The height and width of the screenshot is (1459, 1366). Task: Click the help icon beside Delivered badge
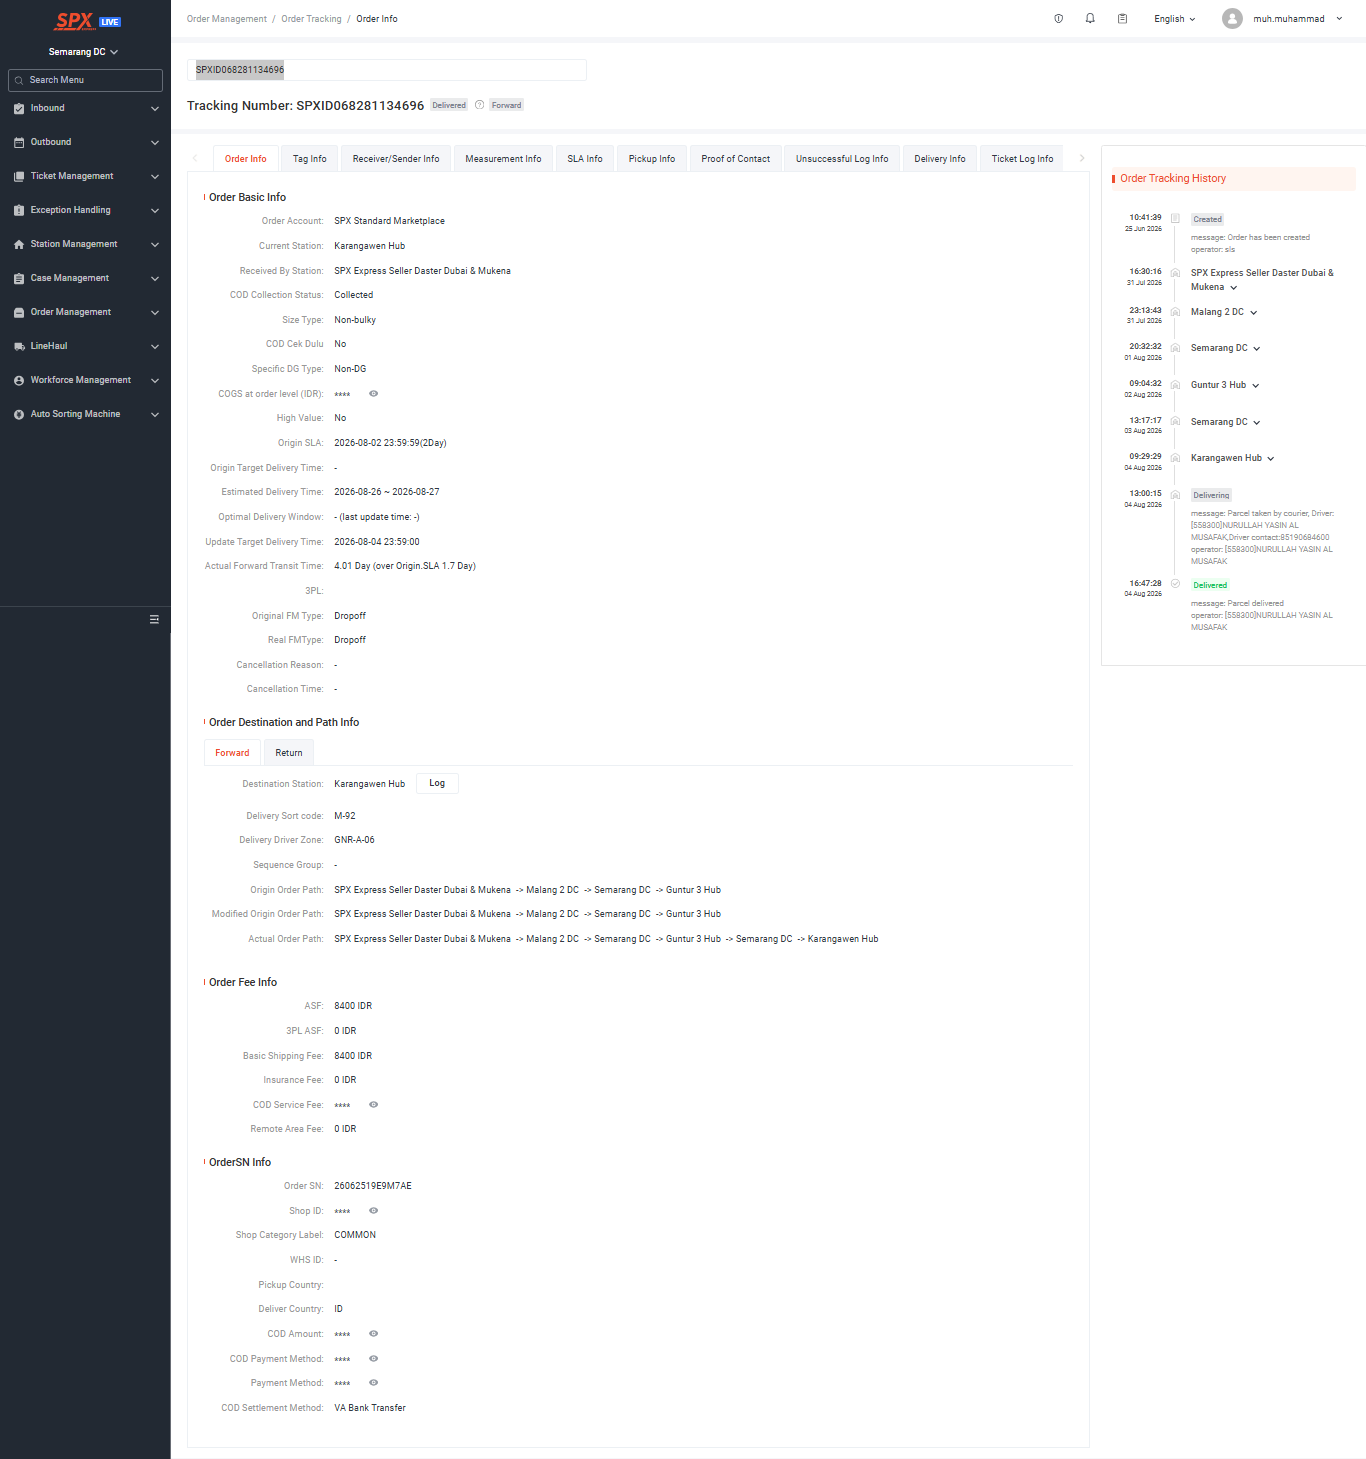(479, 105)
